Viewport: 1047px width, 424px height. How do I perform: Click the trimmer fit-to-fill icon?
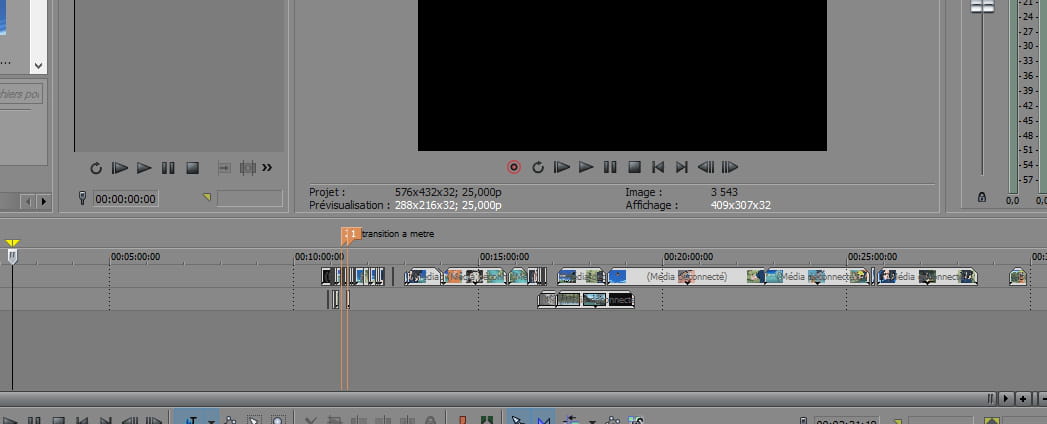[x=248, y=168]
